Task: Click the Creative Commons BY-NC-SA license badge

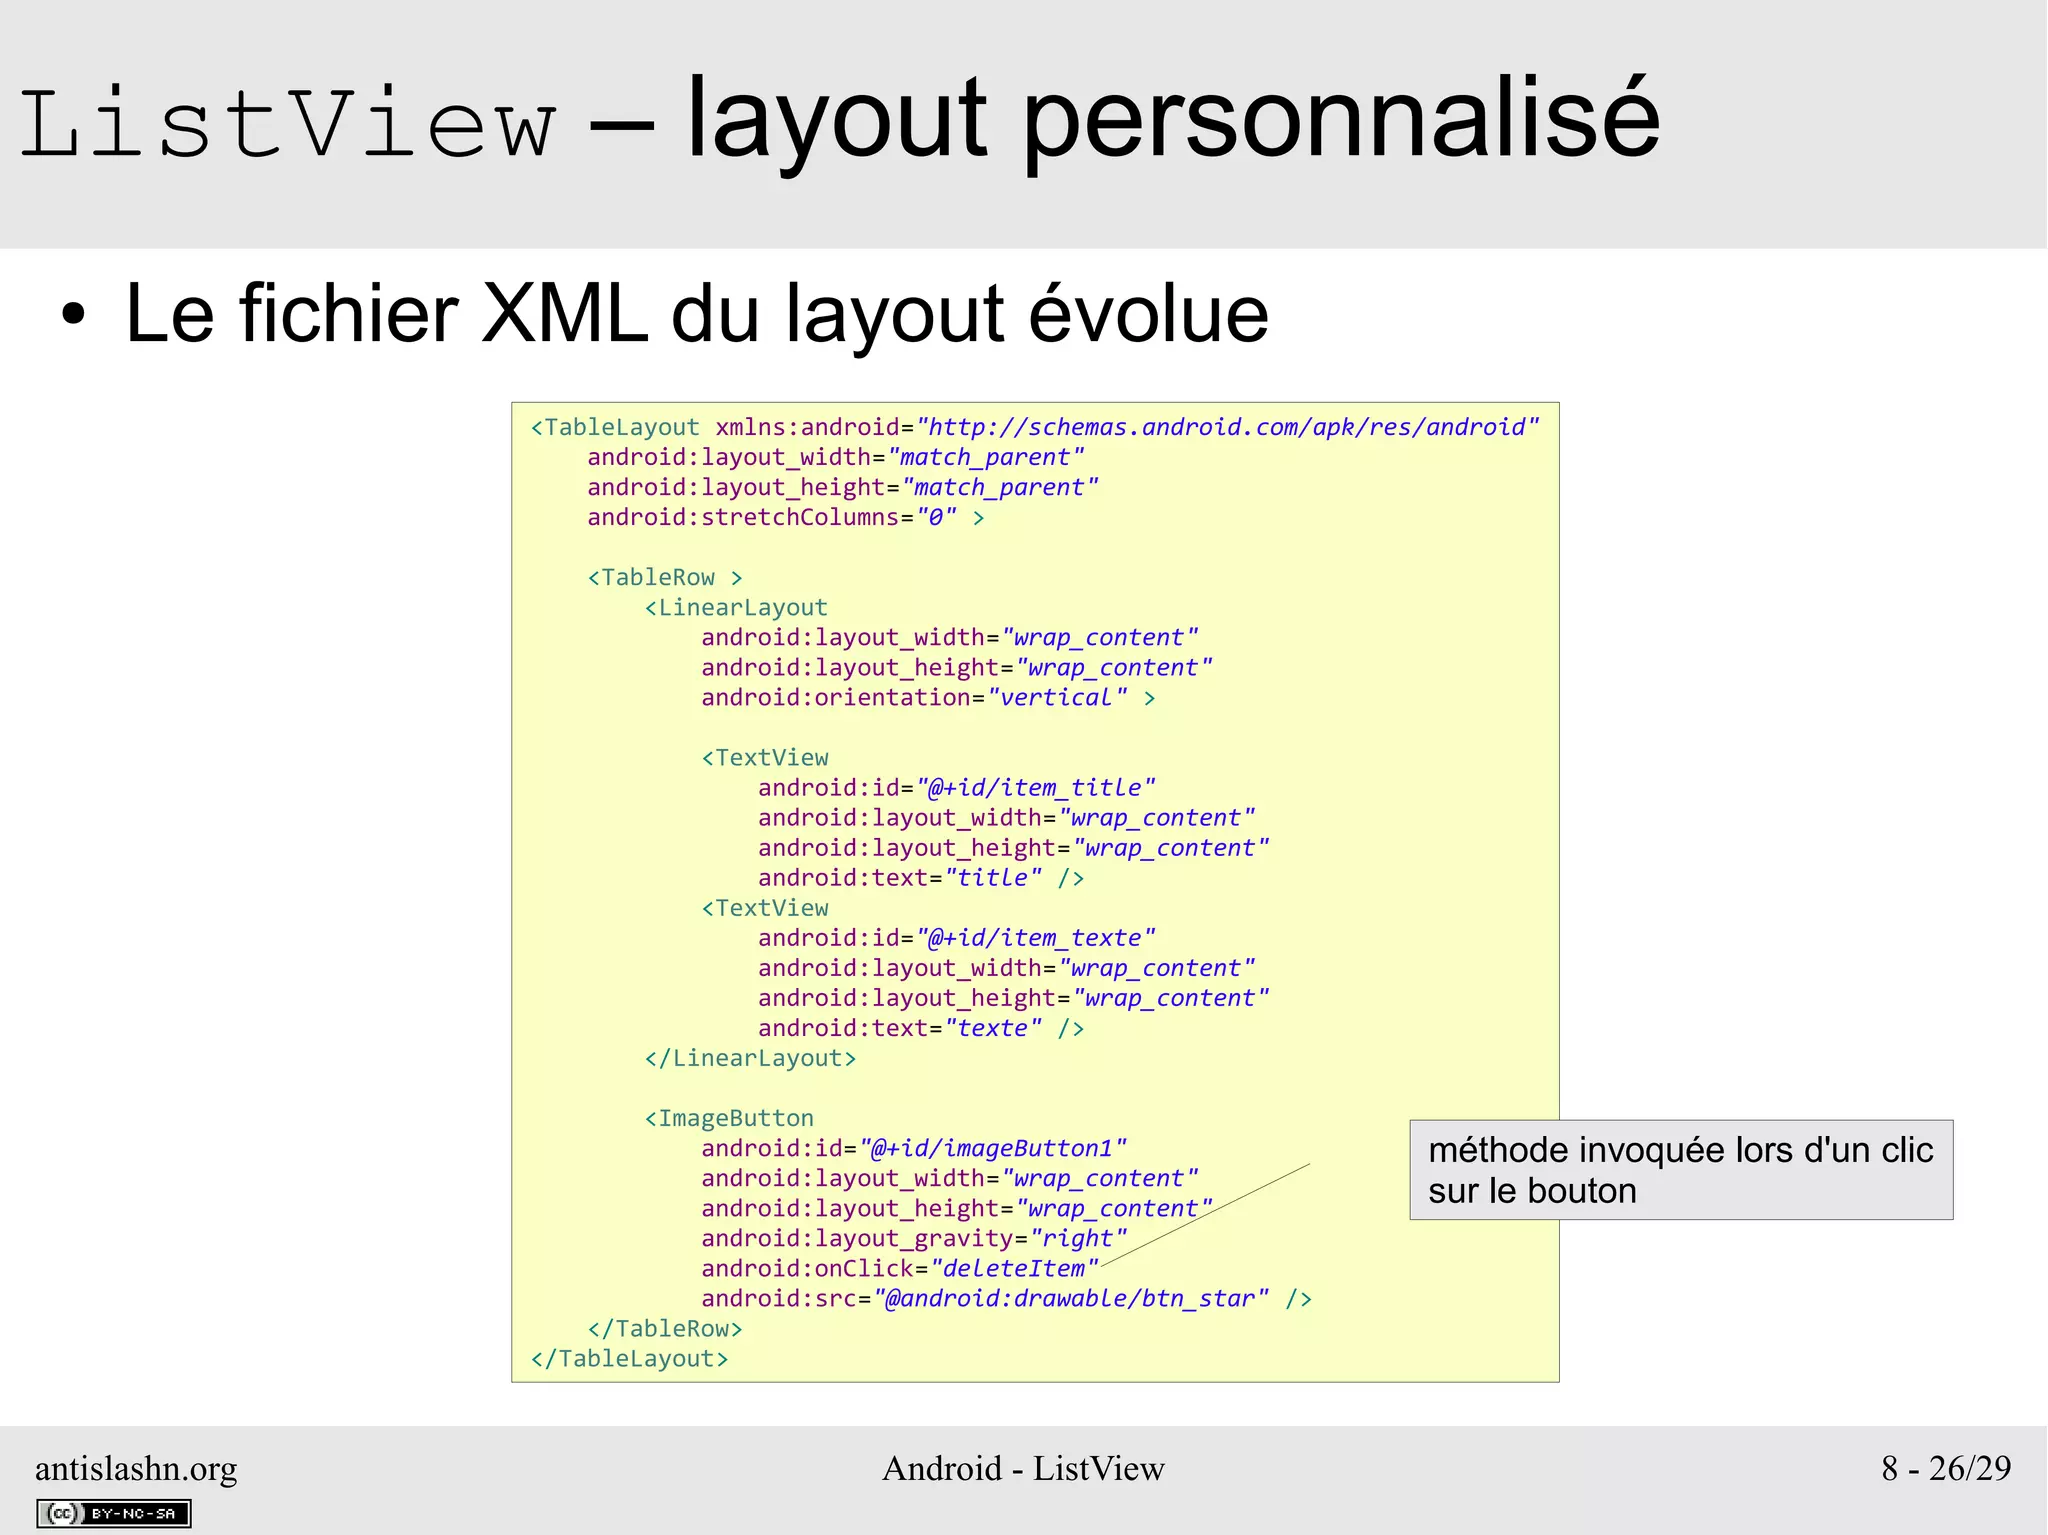Action: 114,1513
